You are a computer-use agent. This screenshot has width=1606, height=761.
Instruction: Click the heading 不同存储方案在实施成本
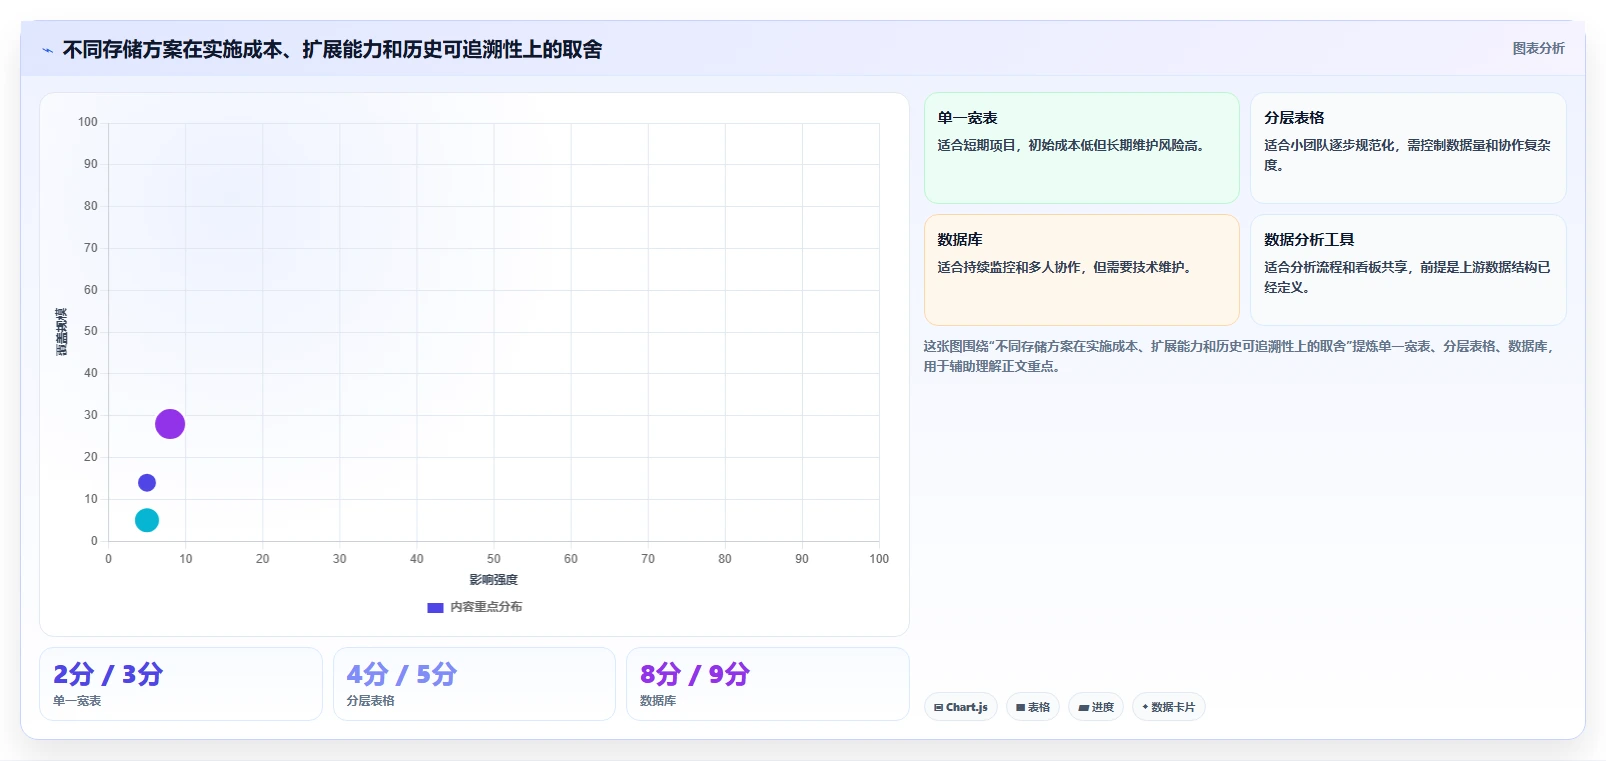[x=333, y=49]
